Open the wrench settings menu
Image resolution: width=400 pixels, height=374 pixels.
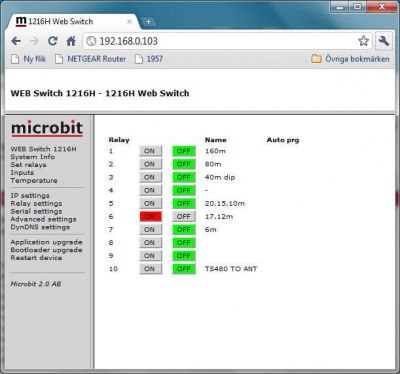click(384, 41)
